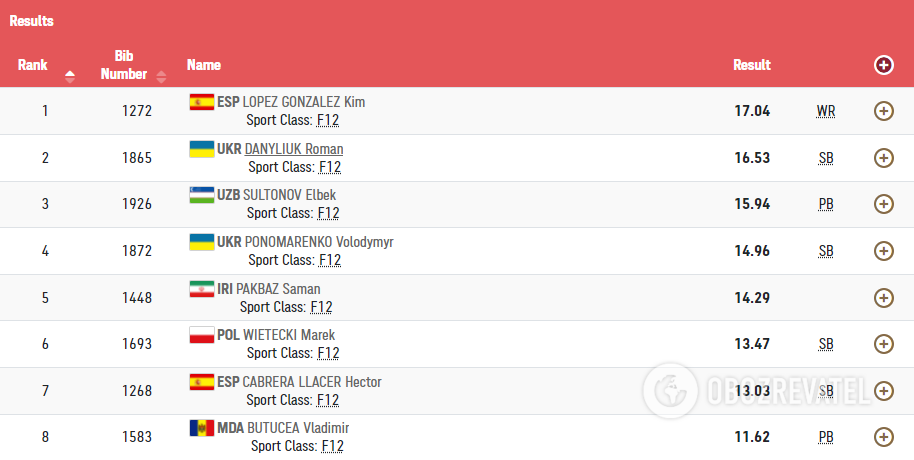This screenshot has width=914, height=460.
Task: Click the SB label on Wietecki's result
Action: [826, 344]
